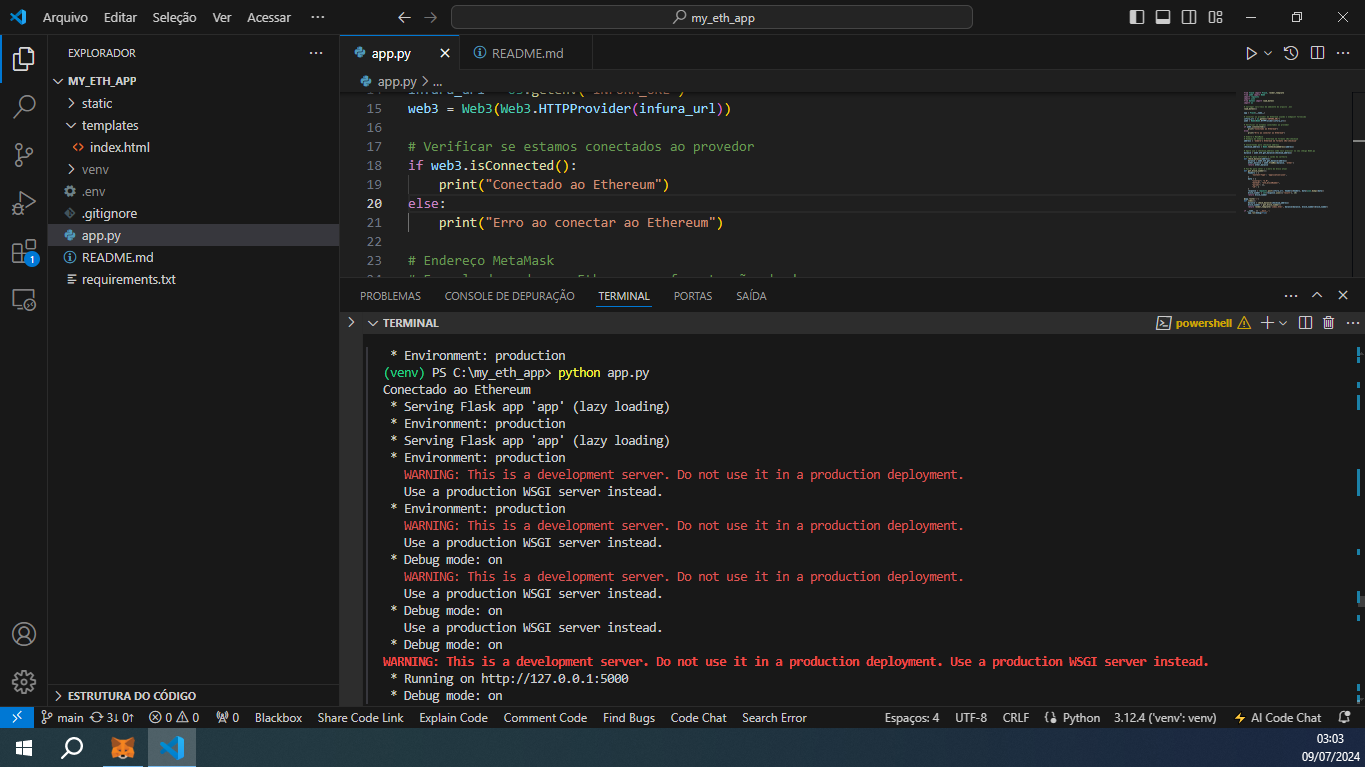Split the editor to the right
This screenshot has width=1365, height=767.
1317,53
